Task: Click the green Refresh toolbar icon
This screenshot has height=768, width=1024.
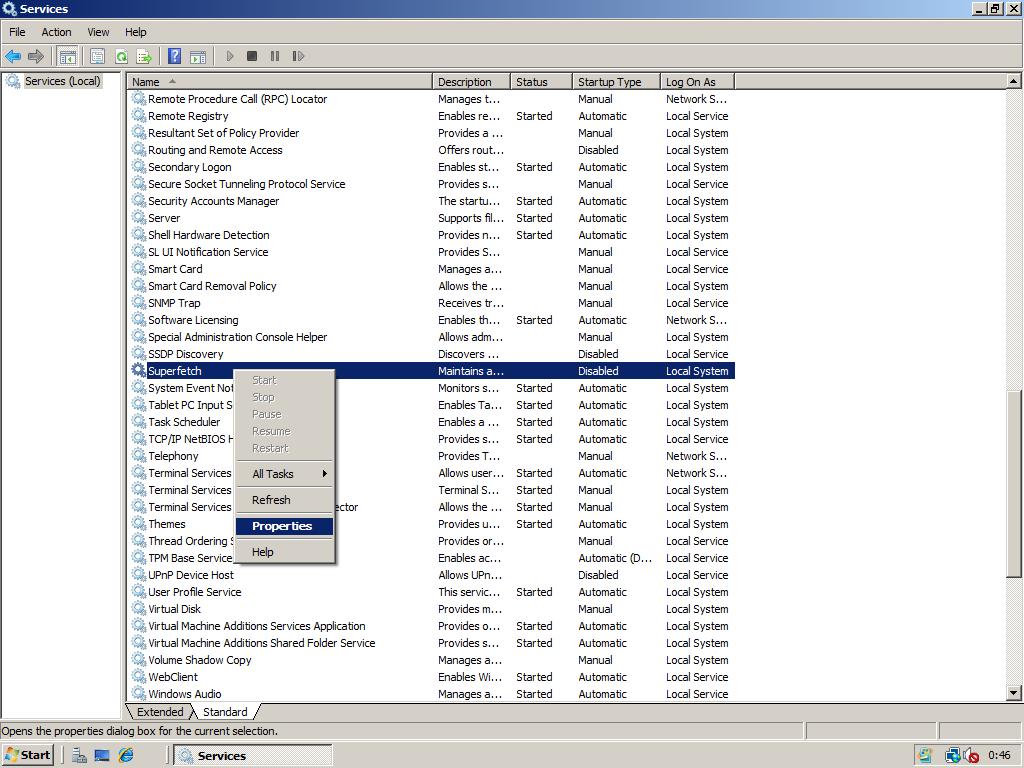Action: tap(121, 56)
